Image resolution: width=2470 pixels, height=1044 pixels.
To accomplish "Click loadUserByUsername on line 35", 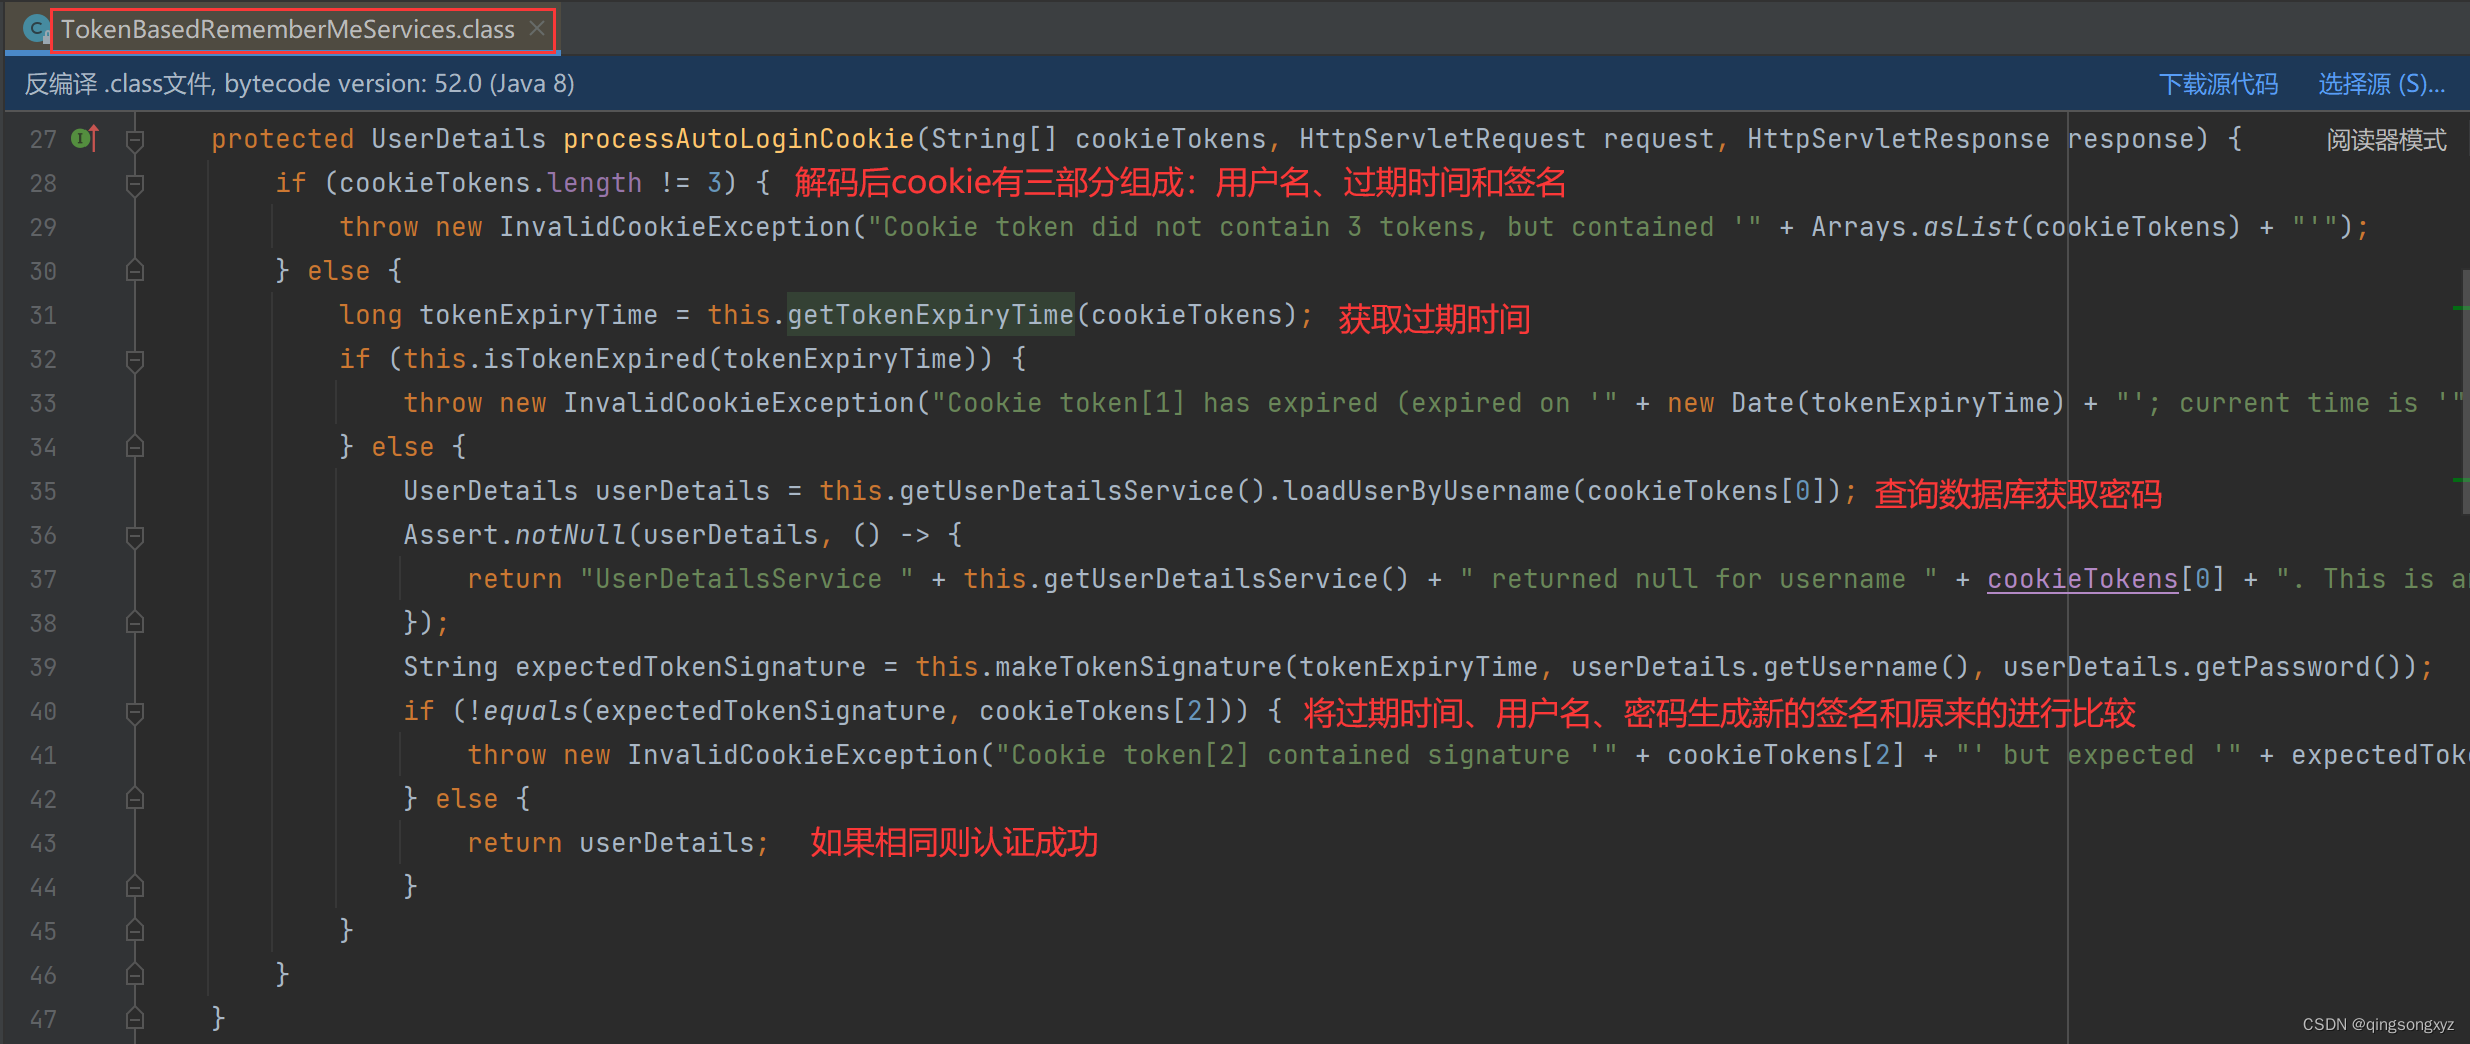I will point(1427,491).
